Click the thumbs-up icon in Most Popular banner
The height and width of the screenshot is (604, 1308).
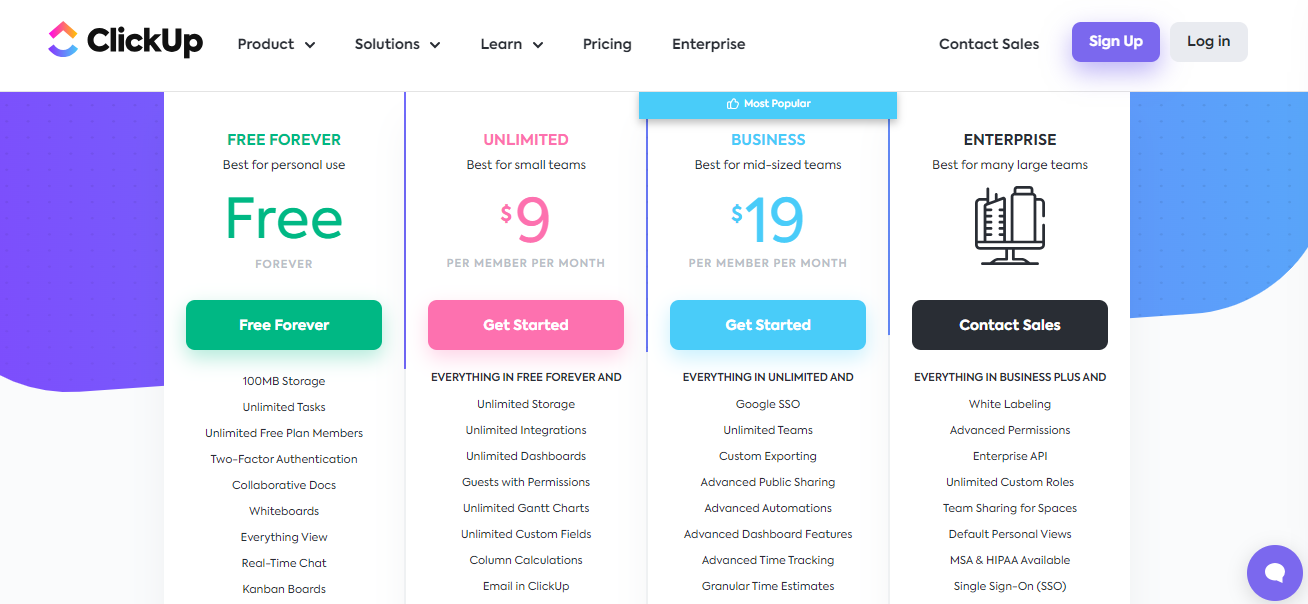733,104
